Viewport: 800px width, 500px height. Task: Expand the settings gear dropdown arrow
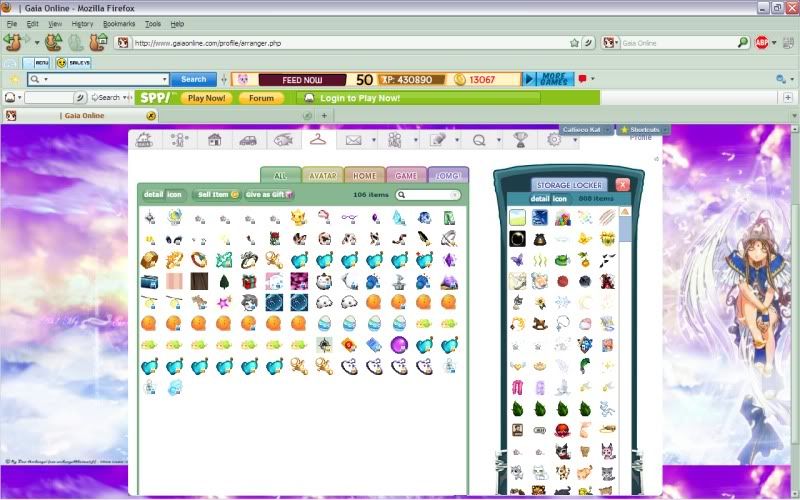(x=575, y=140)
